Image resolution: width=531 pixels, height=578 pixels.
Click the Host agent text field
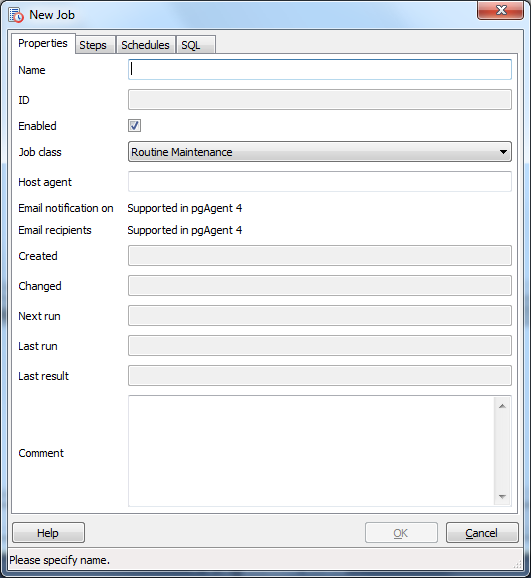pos(320,182)
